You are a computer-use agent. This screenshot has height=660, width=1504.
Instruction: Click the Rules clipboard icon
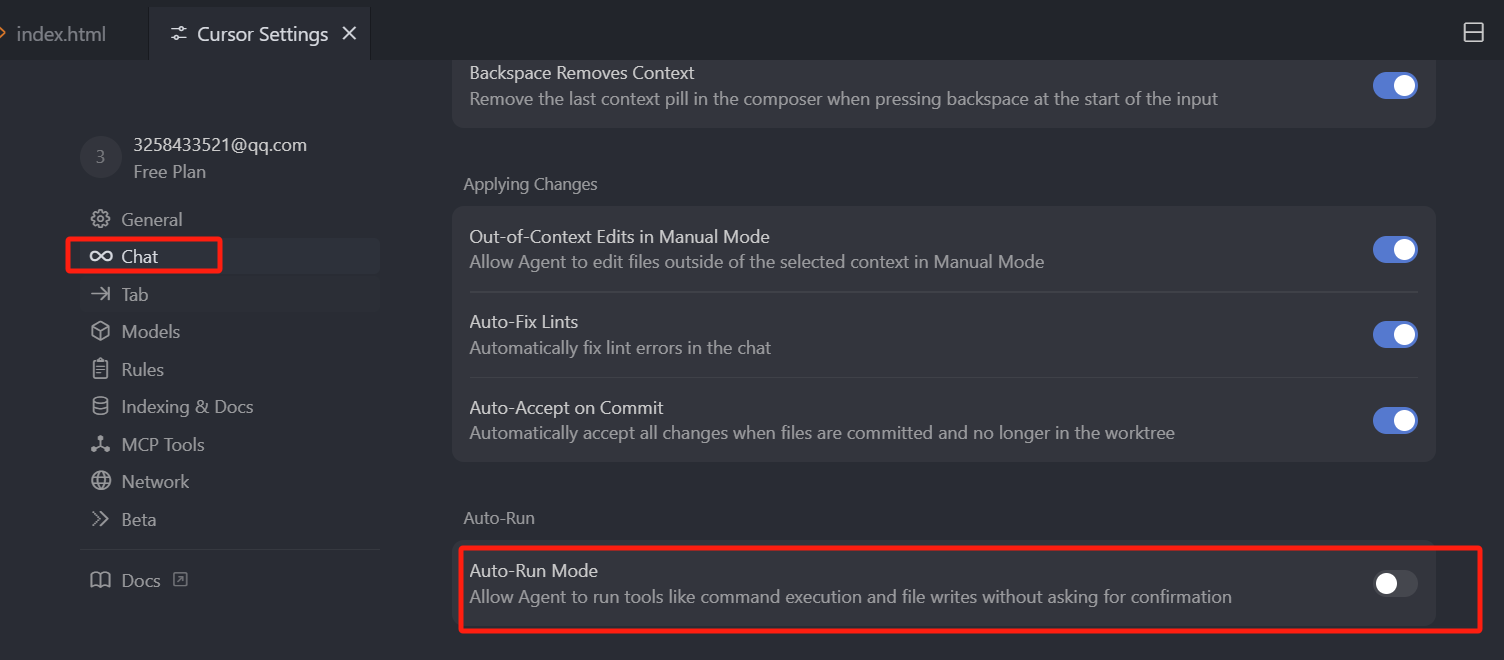coord(100,369)
